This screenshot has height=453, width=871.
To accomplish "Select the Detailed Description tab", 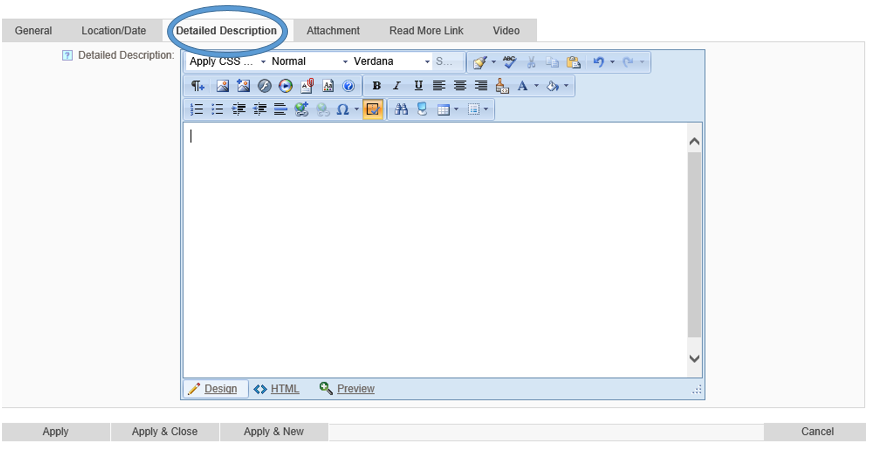I will click(226, 31).
